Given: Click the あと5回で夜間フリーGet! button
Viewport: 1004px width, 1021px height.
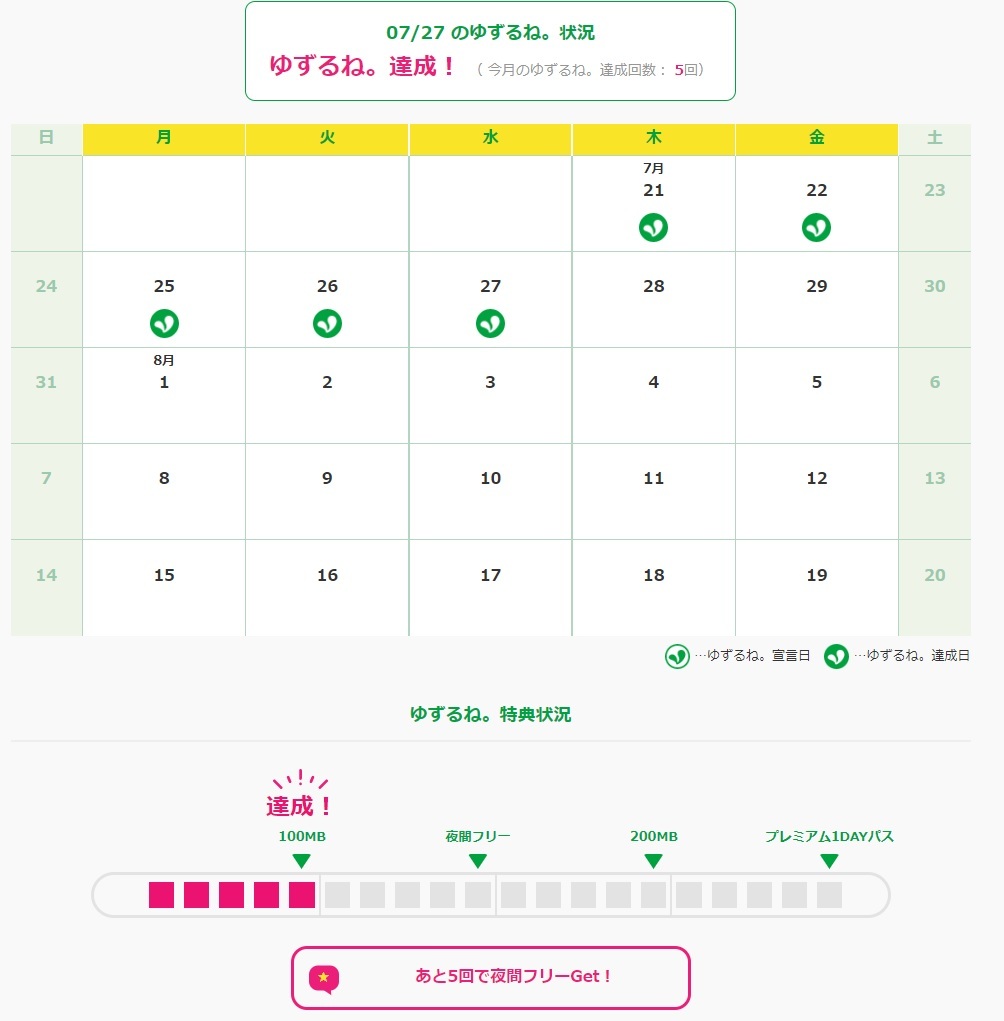Looking at the screenshot, I should (x=490, y=977).
